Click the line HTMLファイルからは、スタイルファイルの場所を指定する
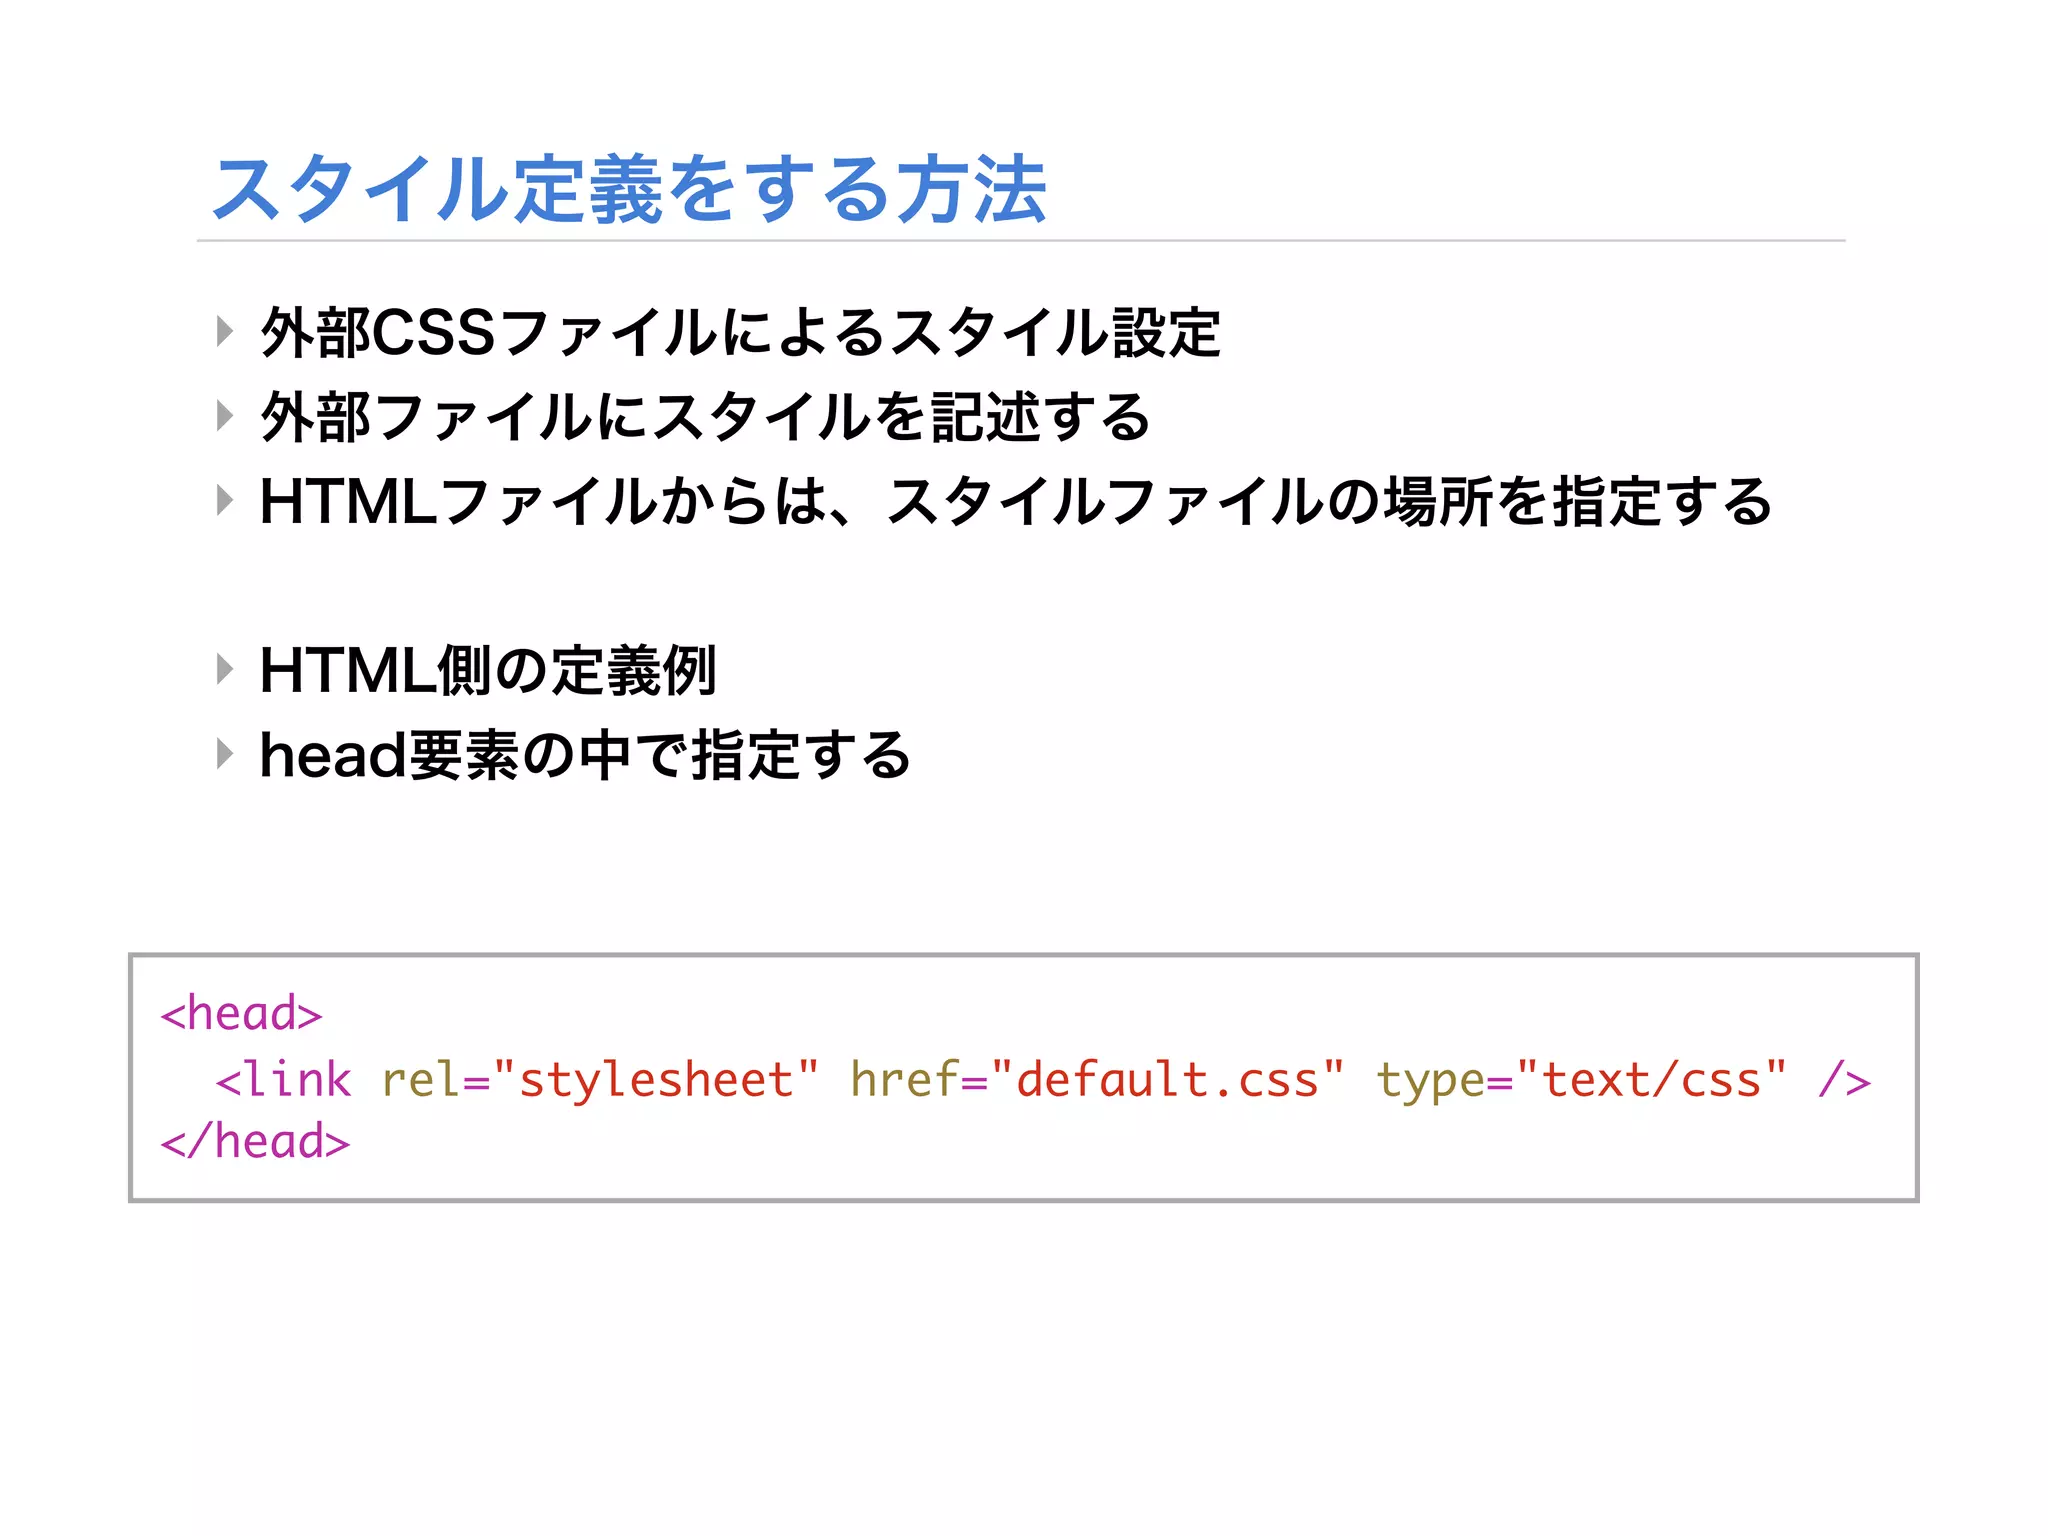Image resolution: width=2048 pixels, height=1536 pixels. click(x=1016, y=501)
